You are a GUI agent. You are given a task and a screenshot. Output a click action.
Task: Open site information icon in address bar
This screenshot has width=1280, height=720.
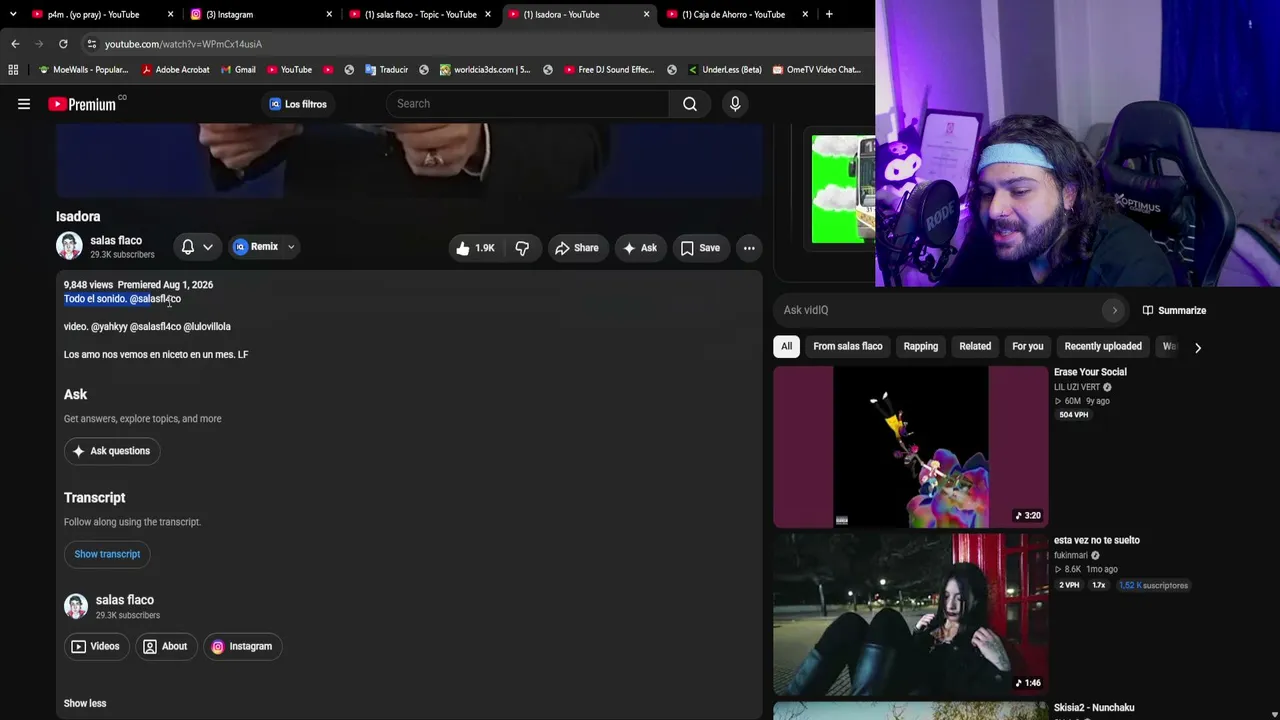91,44
